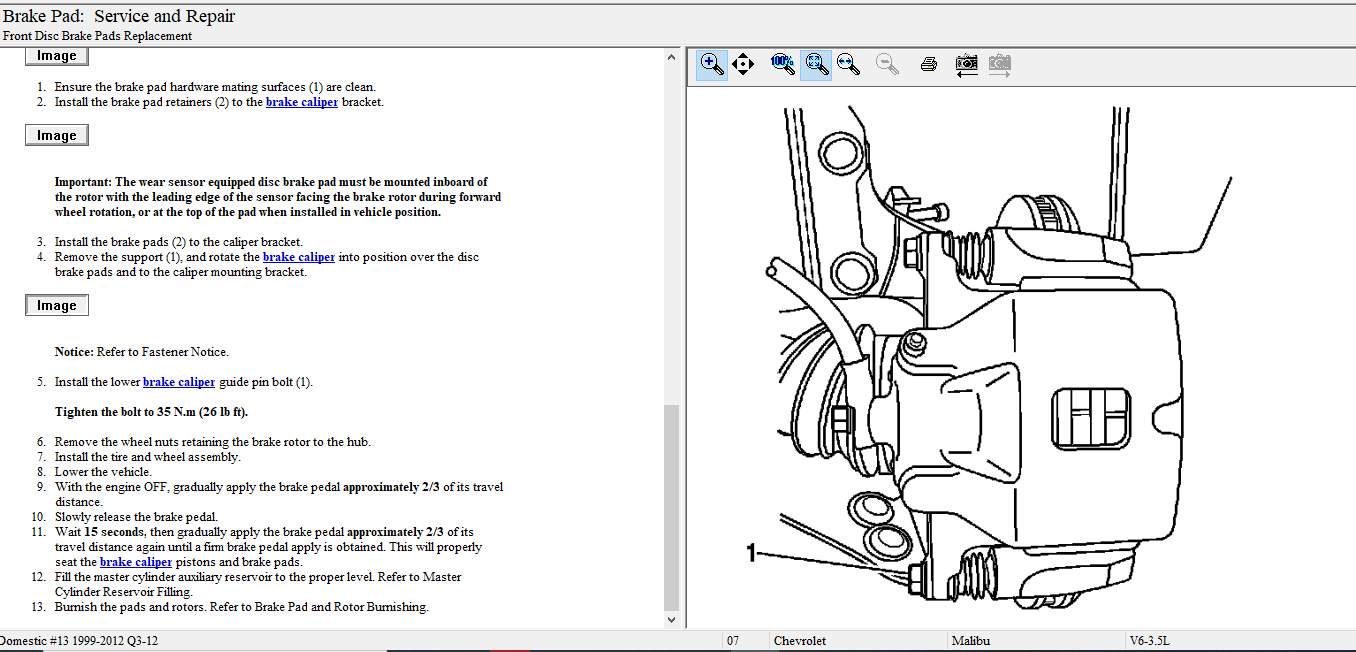
Task: Click the text pane scroll up arrow
Action: click(x=671, y=57)
